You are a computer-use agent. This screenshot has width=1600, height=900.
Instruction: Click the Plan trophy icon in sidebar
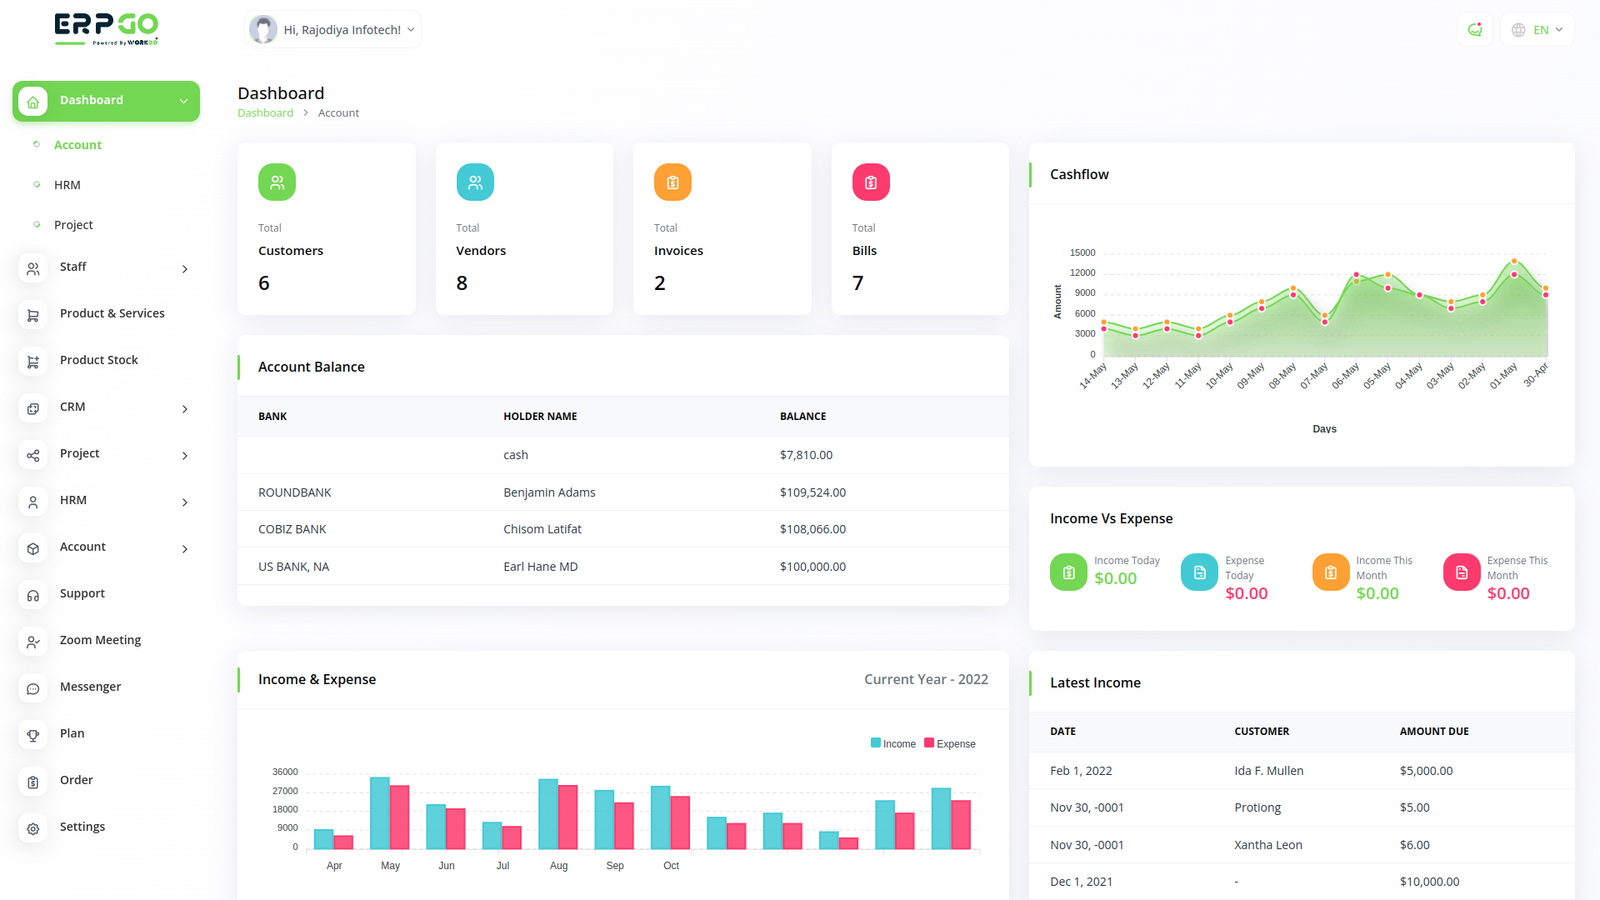pos(33,735)
